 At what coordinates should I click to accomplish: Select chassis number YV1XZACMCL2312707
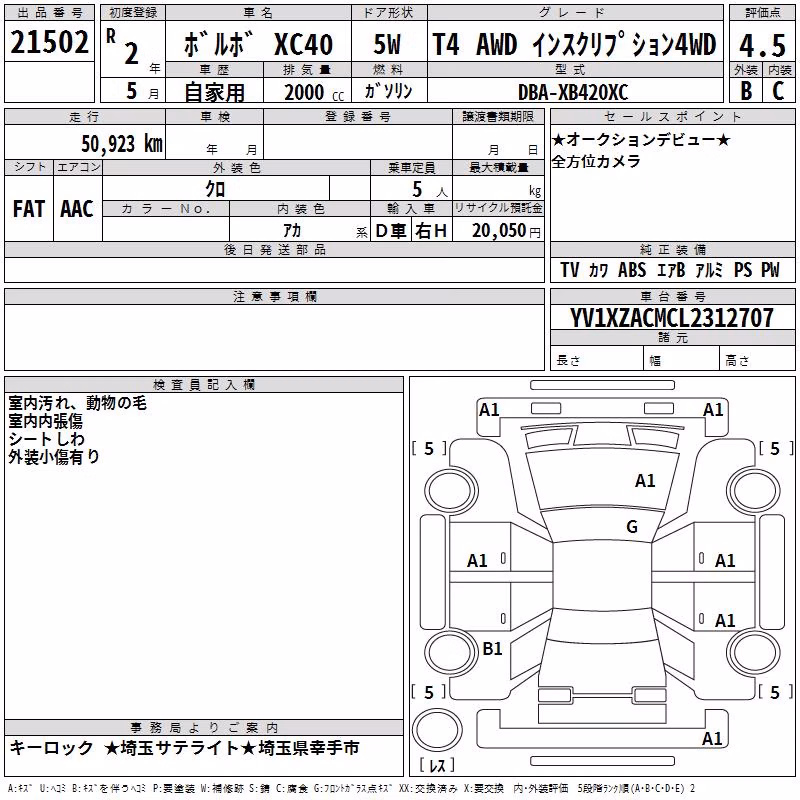pyautogui.click(x=672, y=318)
